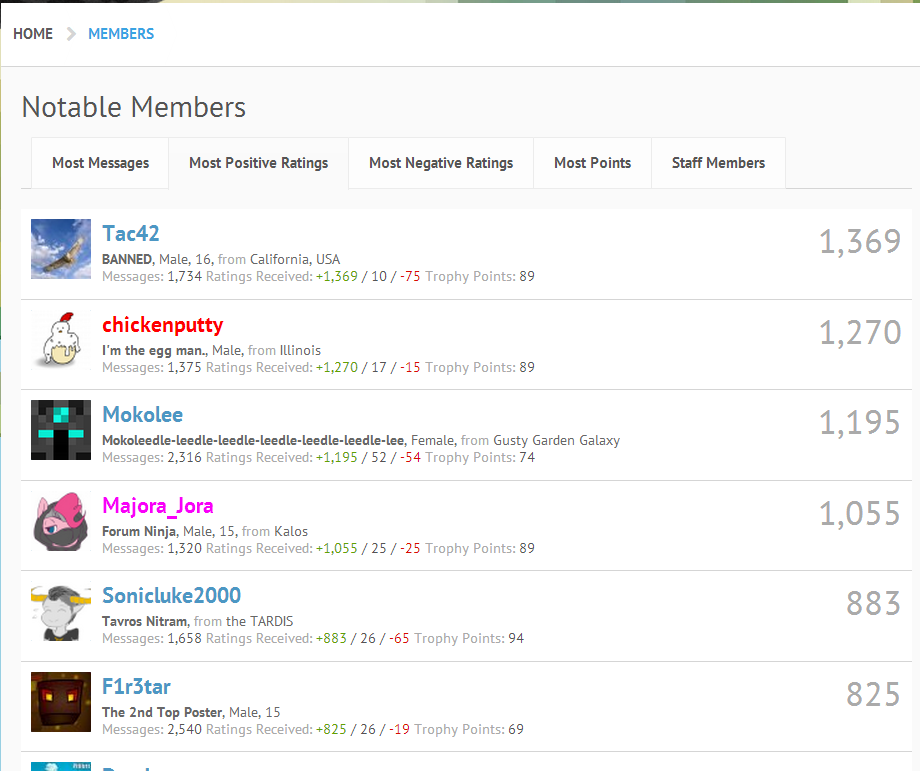Screen dimensions: 920x771
Task: Open Mokolee's pixelated creeper-style avatar
Action: 61,430
